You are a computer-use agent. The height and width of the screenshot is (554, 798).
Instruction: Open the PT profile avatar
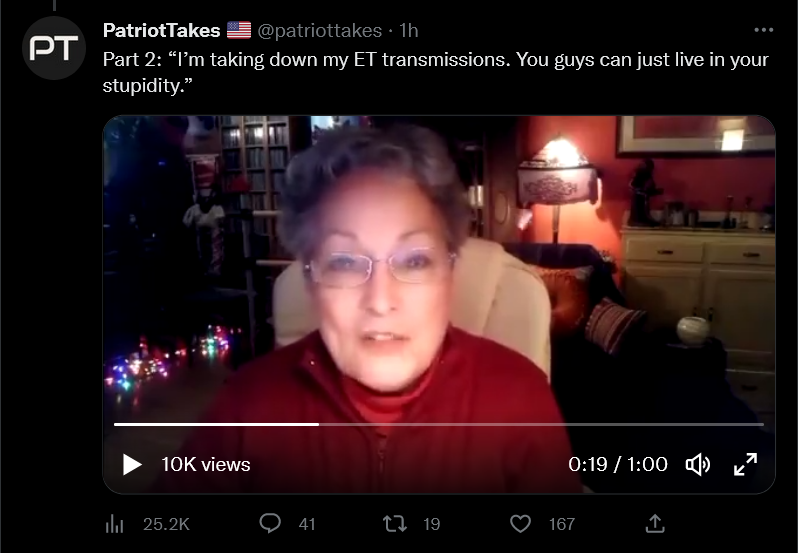53,48
